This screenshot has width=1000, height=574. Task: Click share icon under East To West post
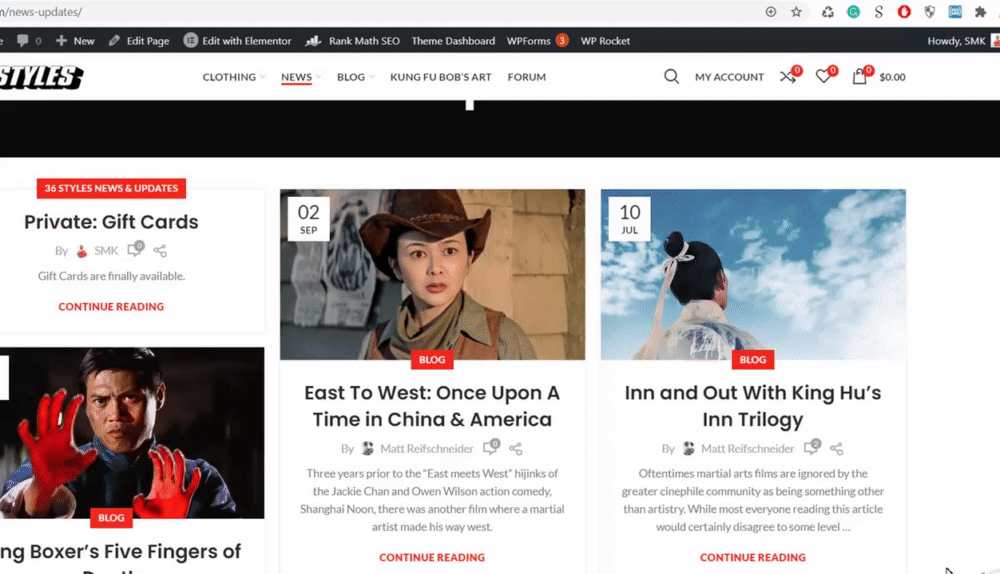[516, 448]
